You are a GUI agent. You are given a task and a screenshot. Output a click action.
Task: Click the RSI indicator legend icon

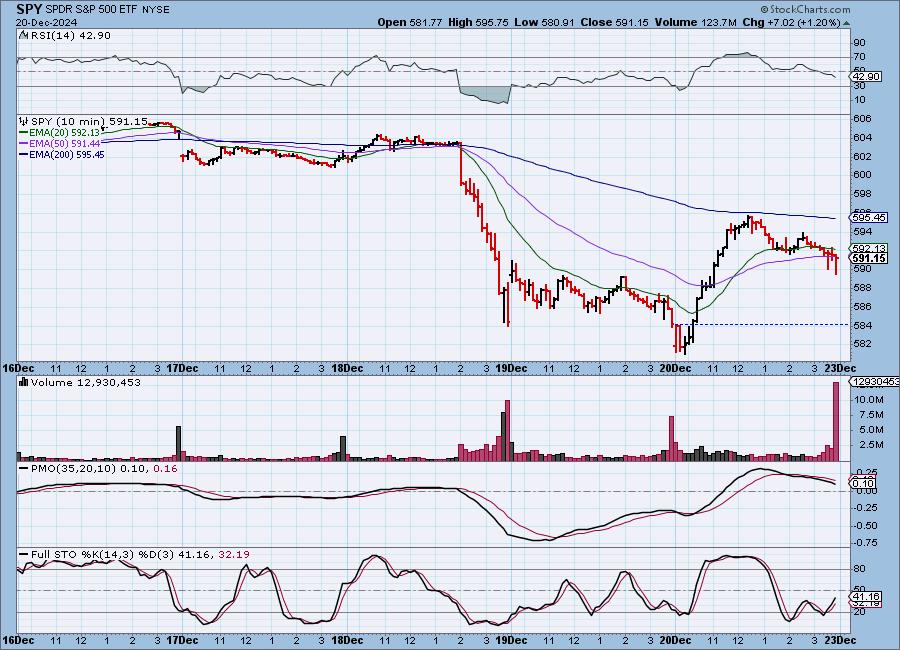click(x=24, y=36)
